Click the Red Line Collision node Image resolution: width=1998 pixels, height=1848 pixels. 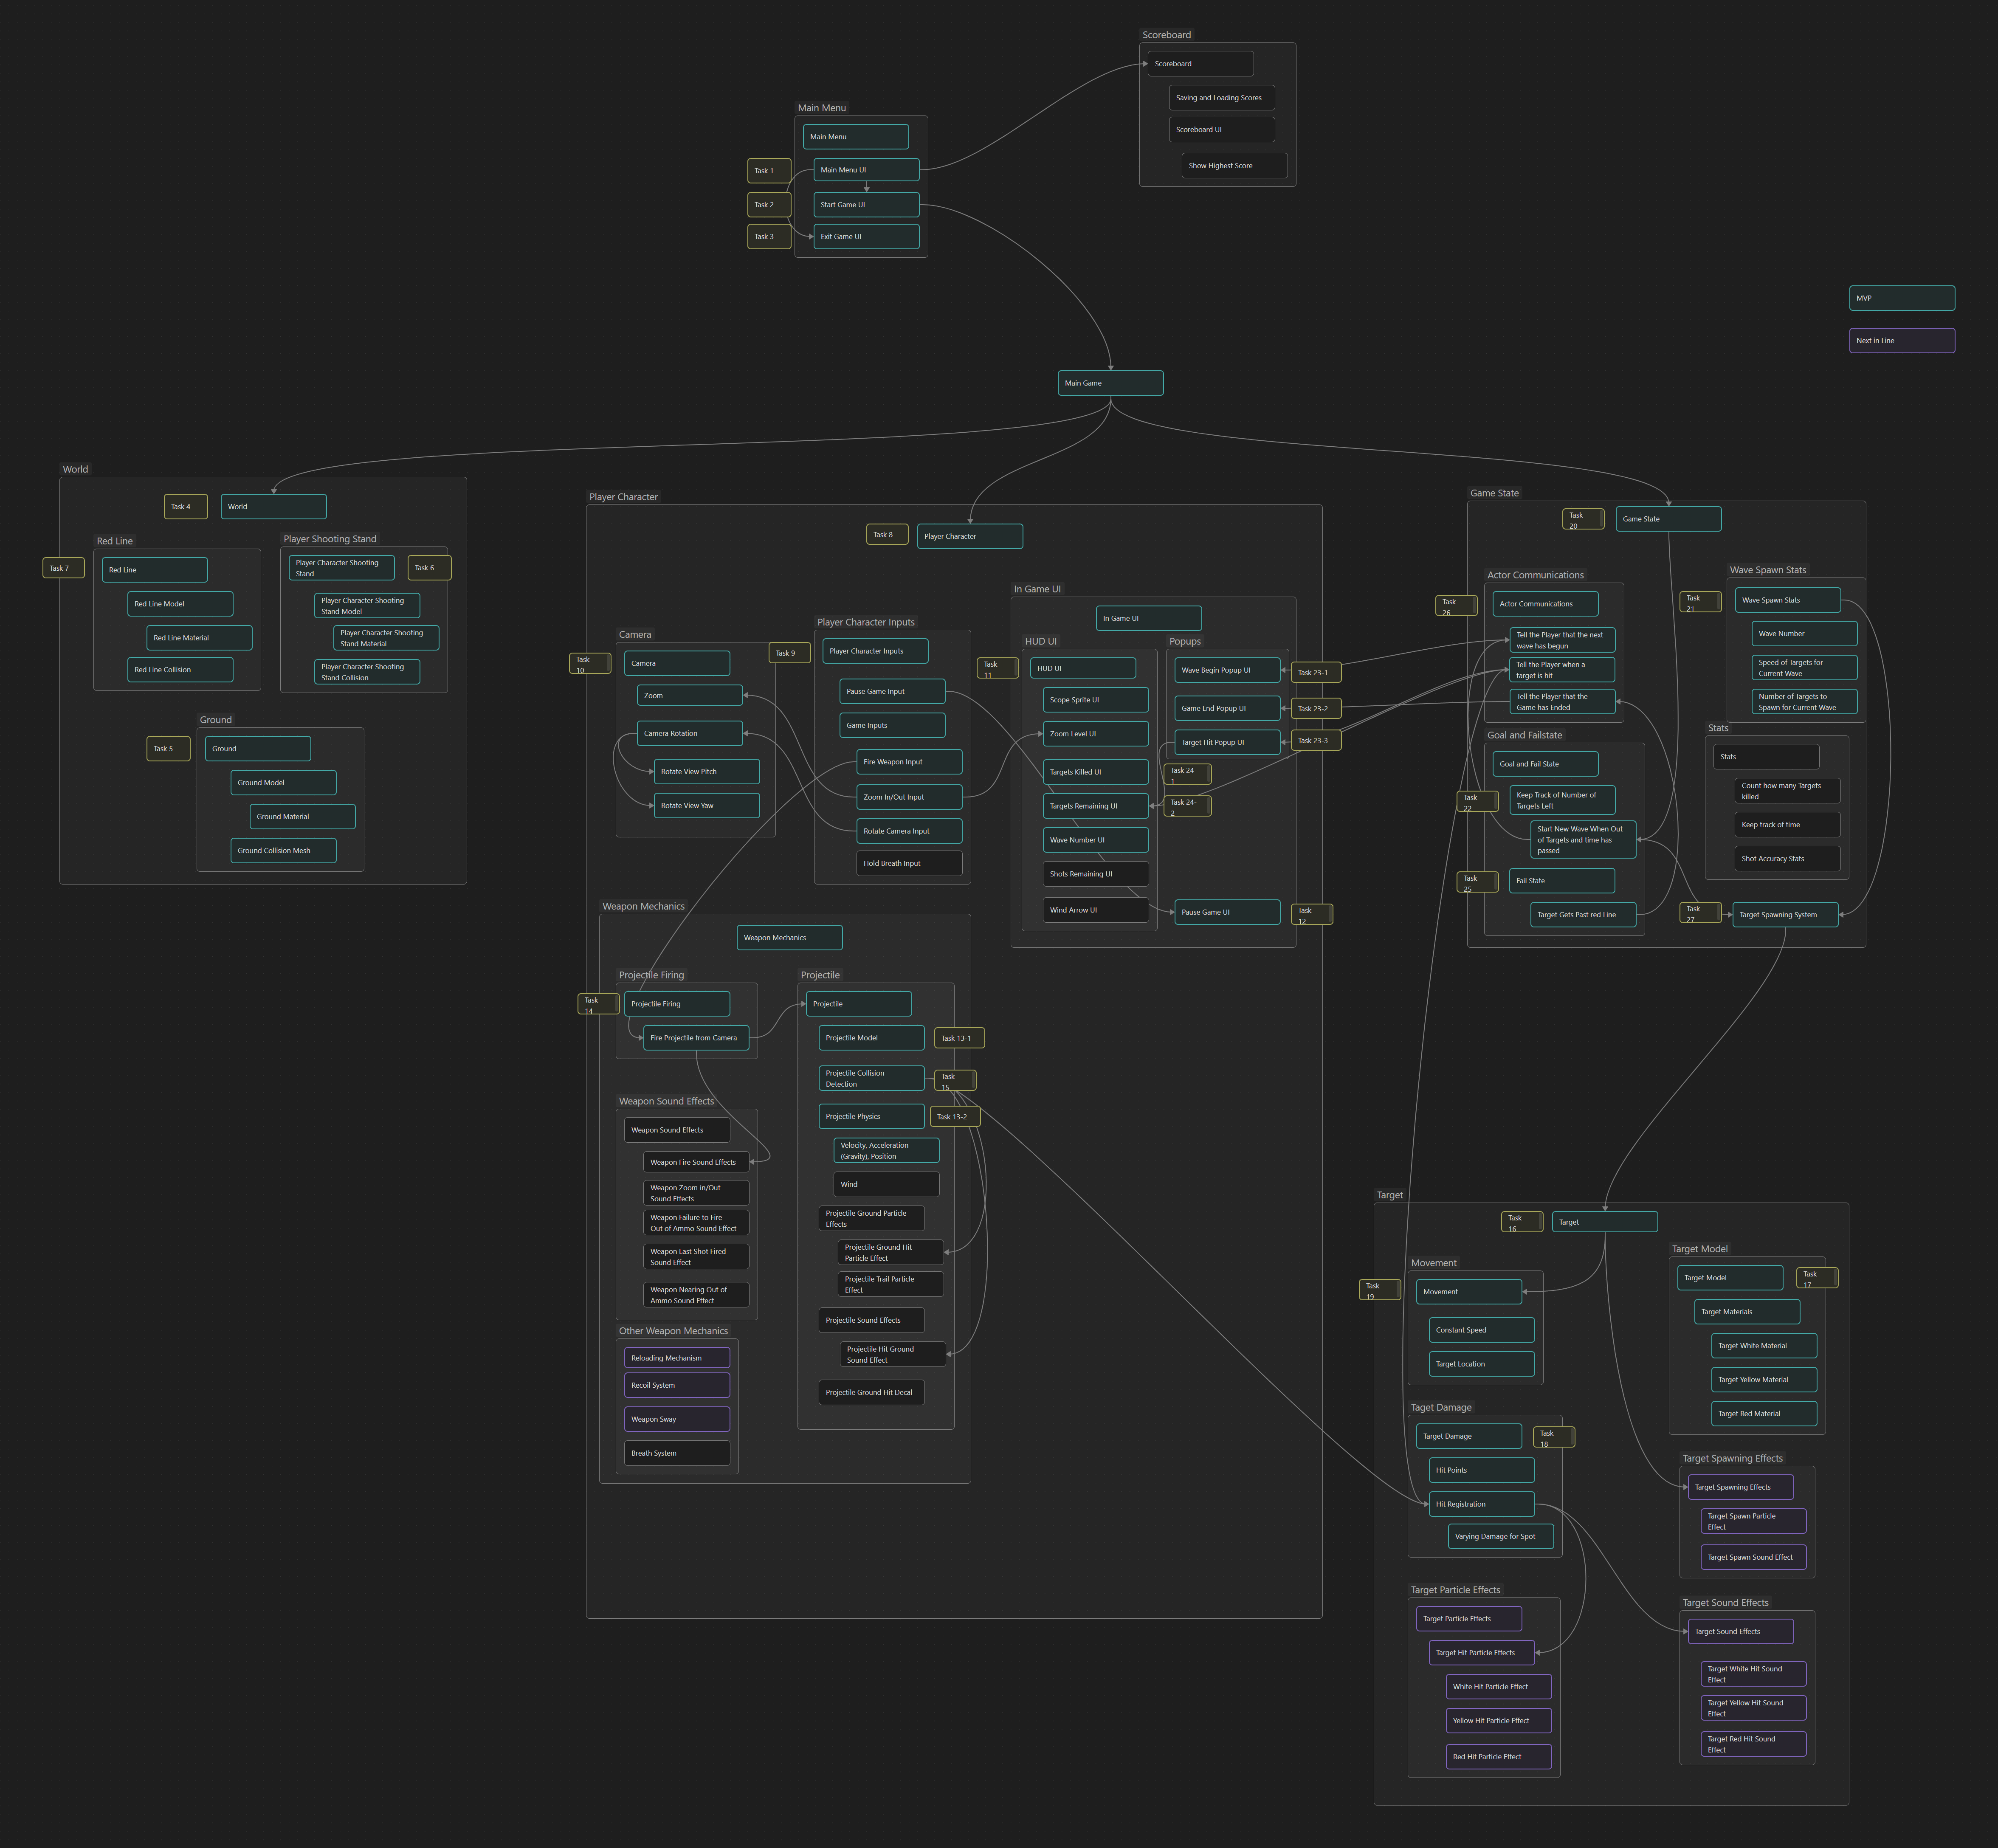click(x=180, y=670)
